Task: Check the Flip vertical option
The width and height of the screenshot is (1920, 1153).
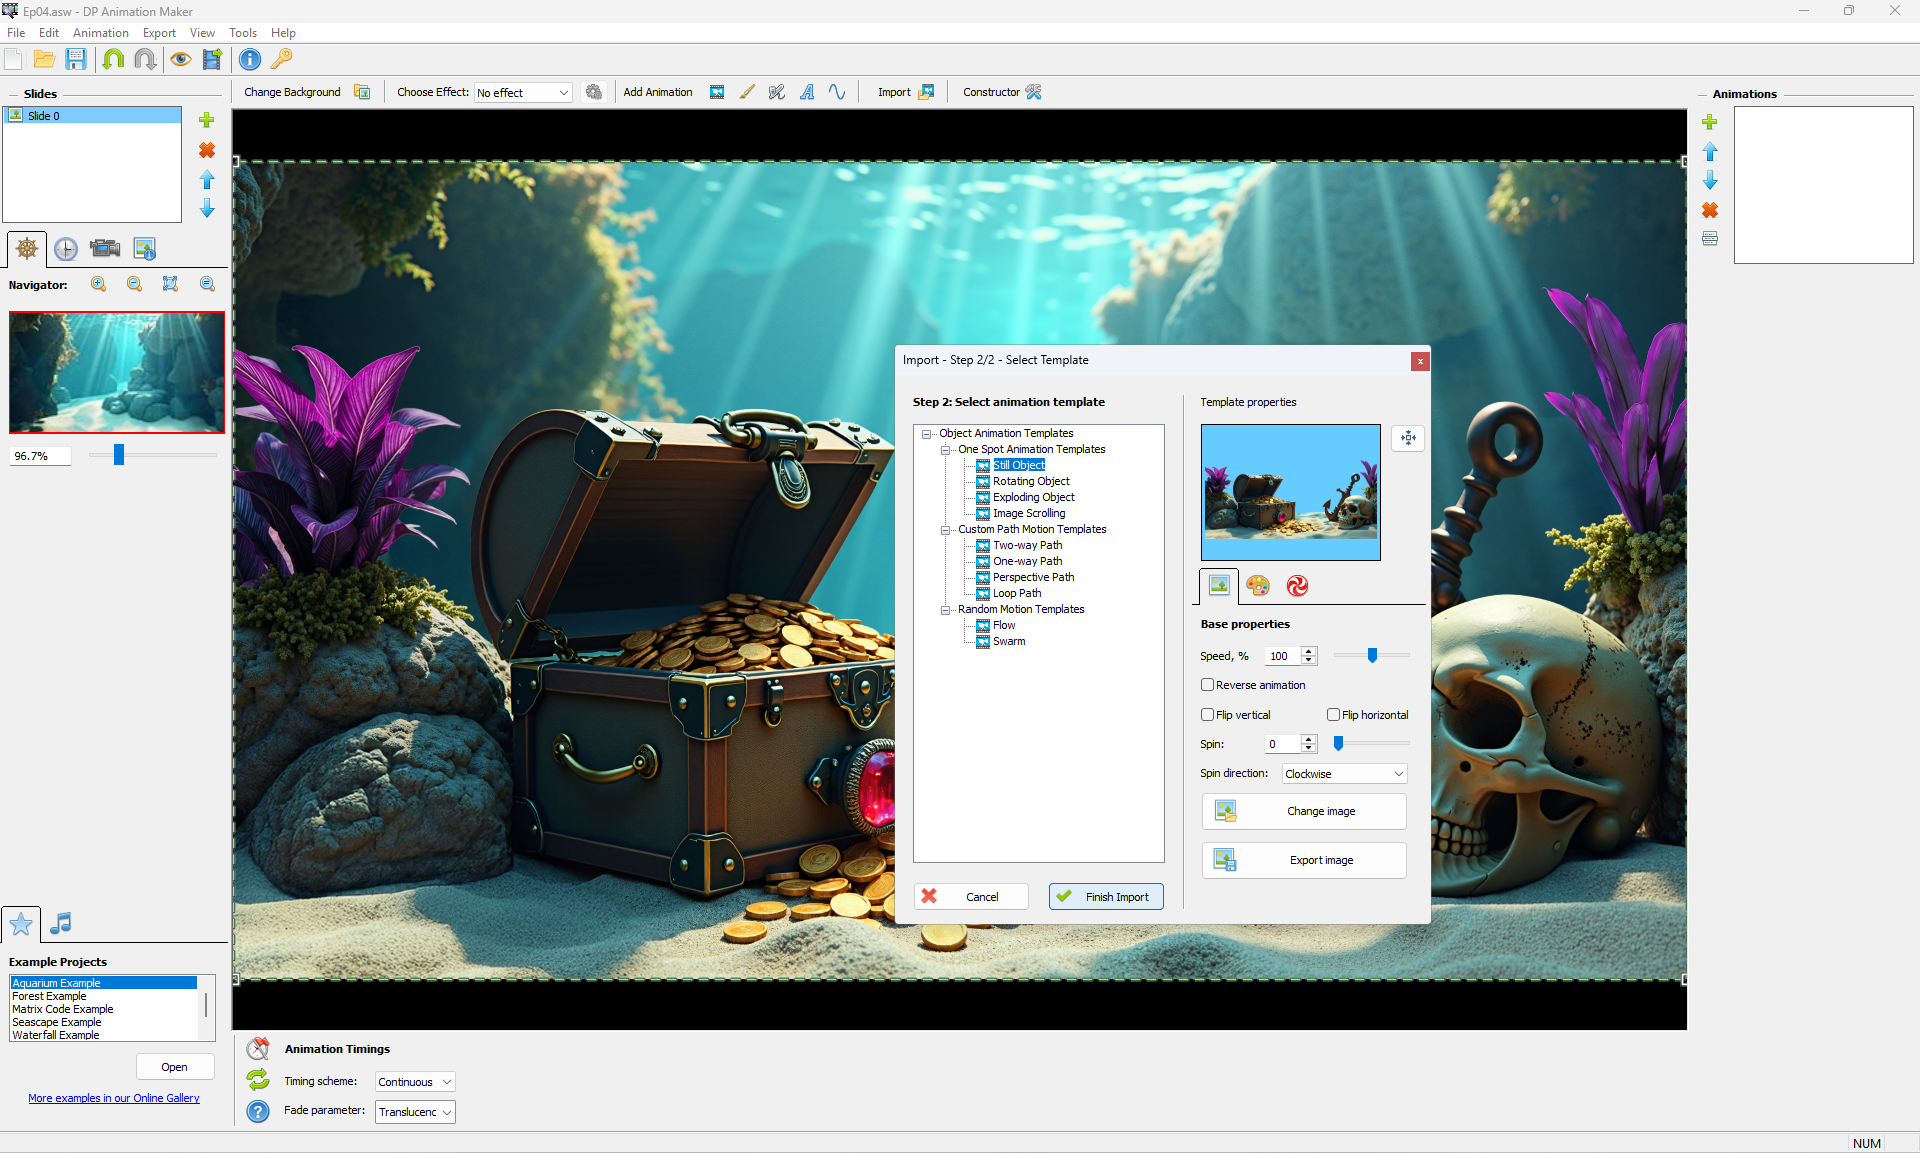Action: pyautogui.click(x=1208, y=715)
